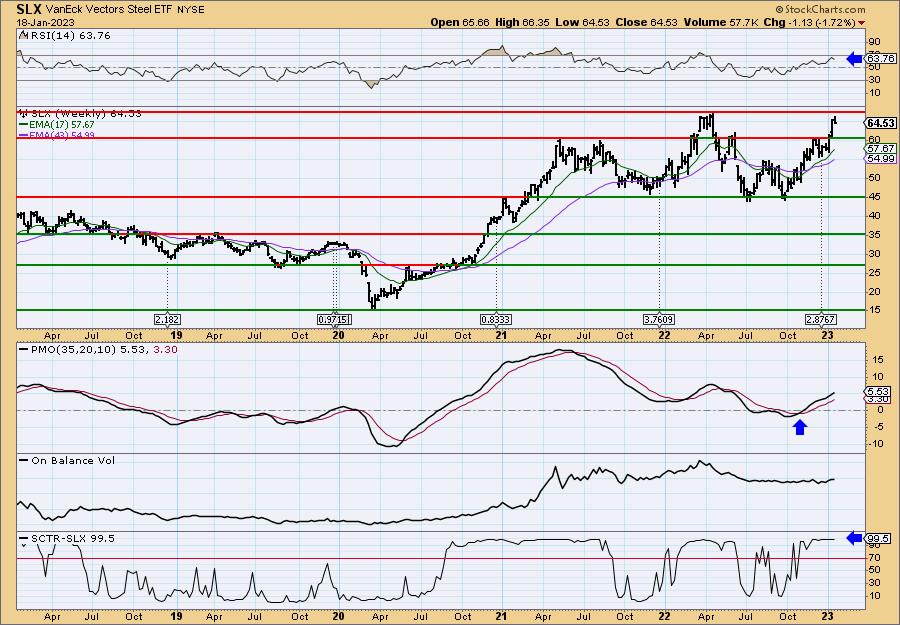Click the year 19 label on the time axis

[176, 335]
